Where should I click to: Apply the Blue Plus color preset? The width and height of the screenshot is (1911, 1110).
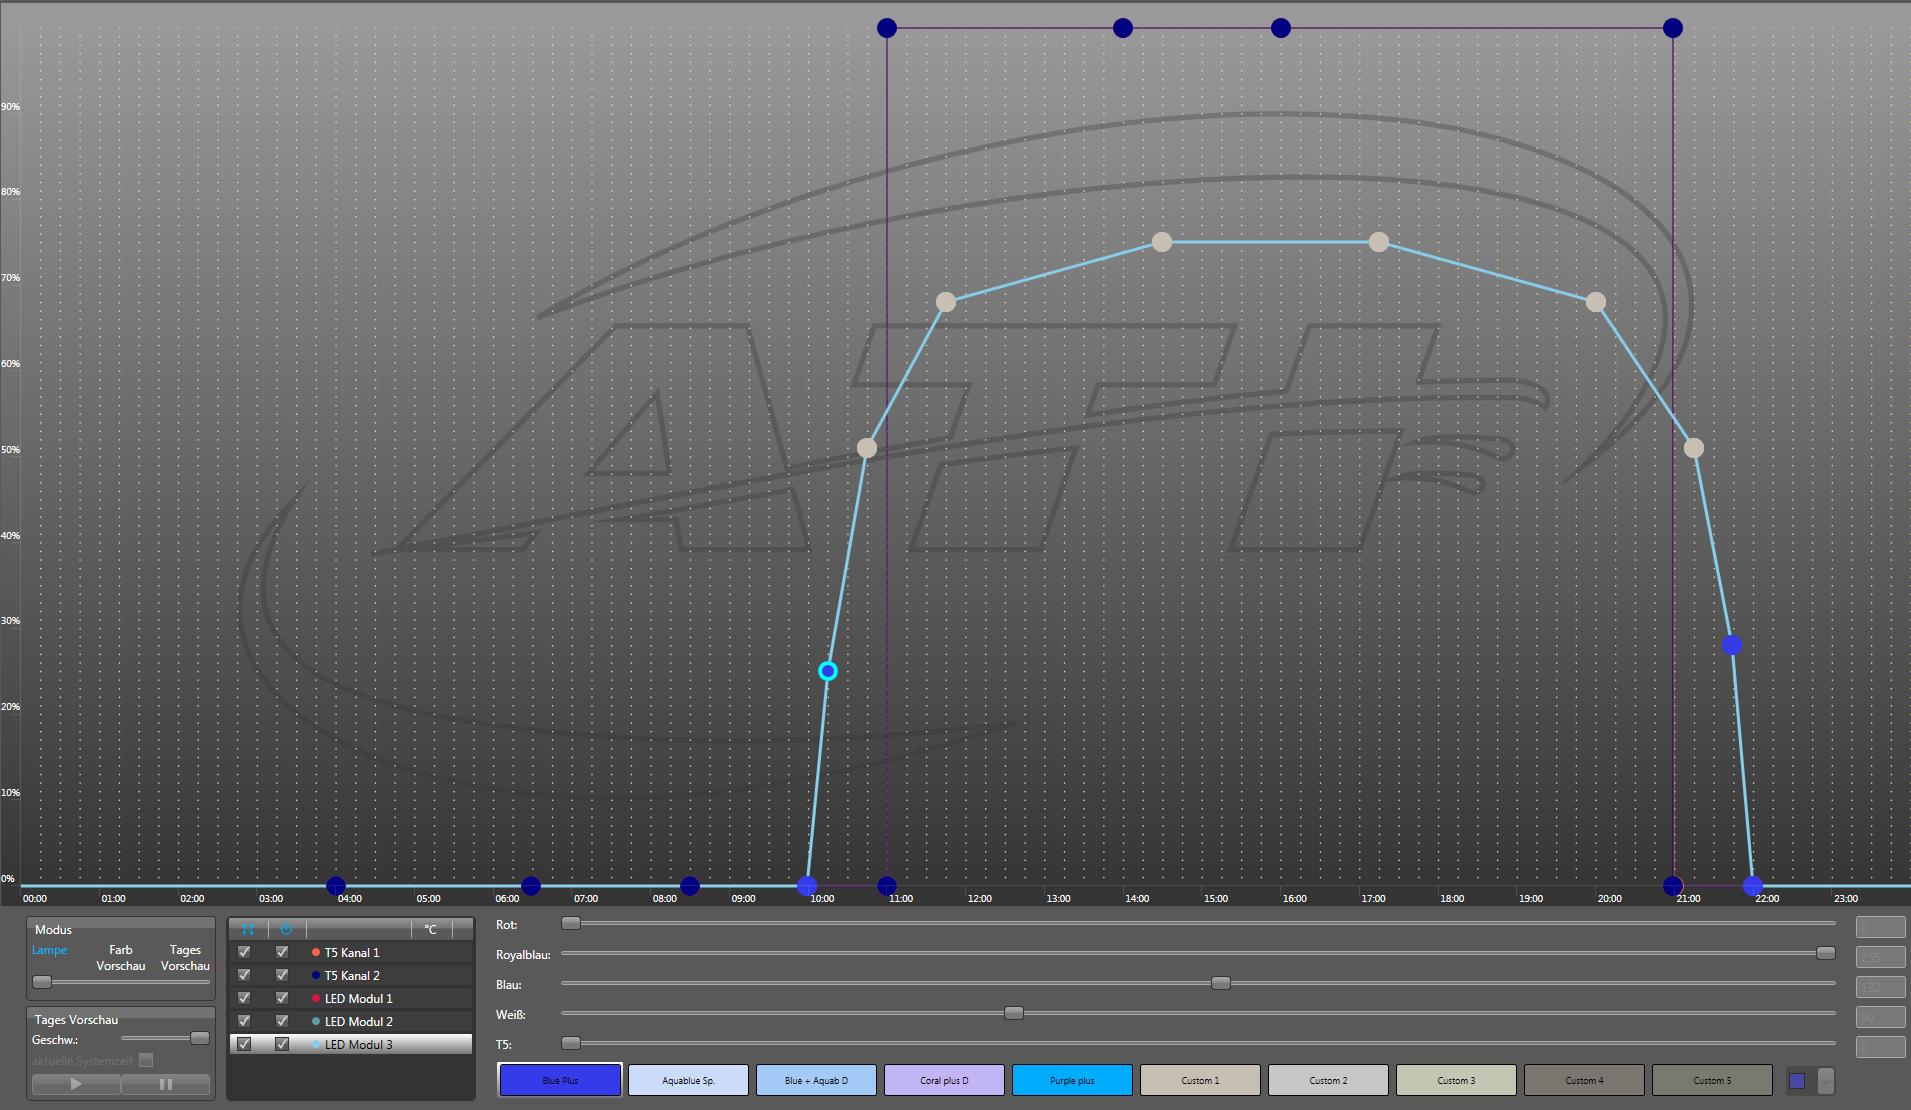click(560, 1080)
